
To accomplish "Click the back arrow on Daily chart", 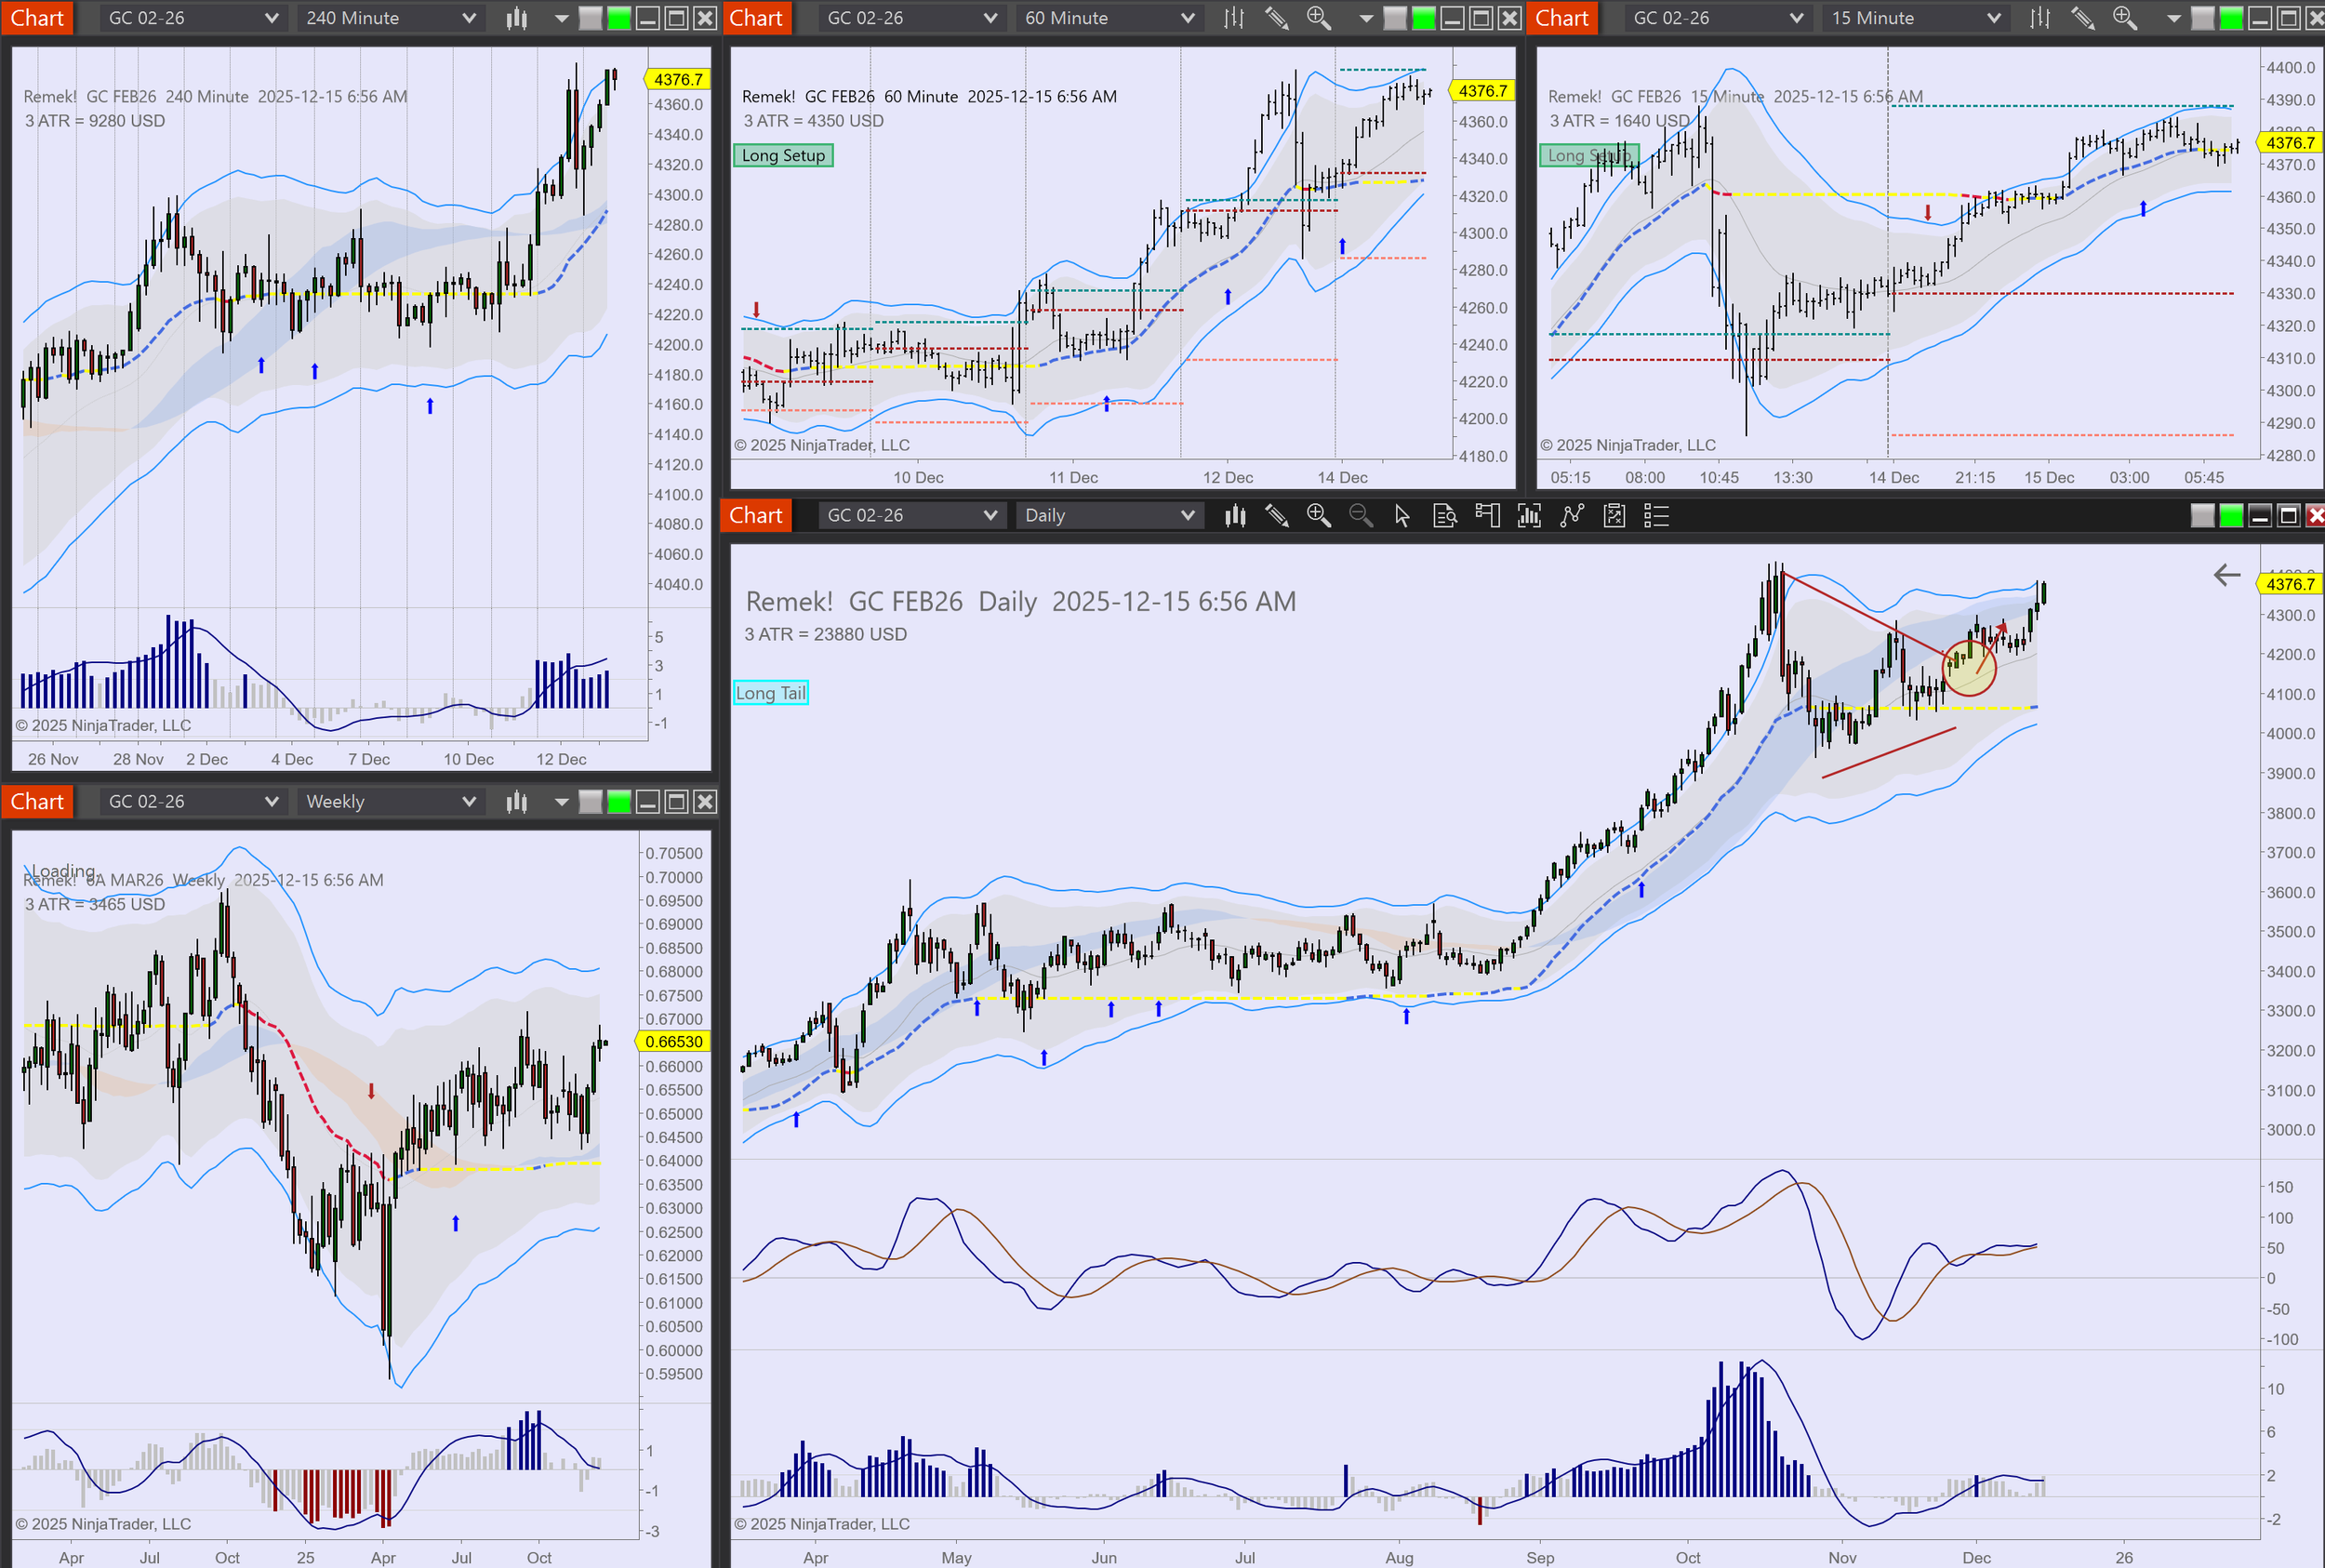I will [x=2226, y=575].
